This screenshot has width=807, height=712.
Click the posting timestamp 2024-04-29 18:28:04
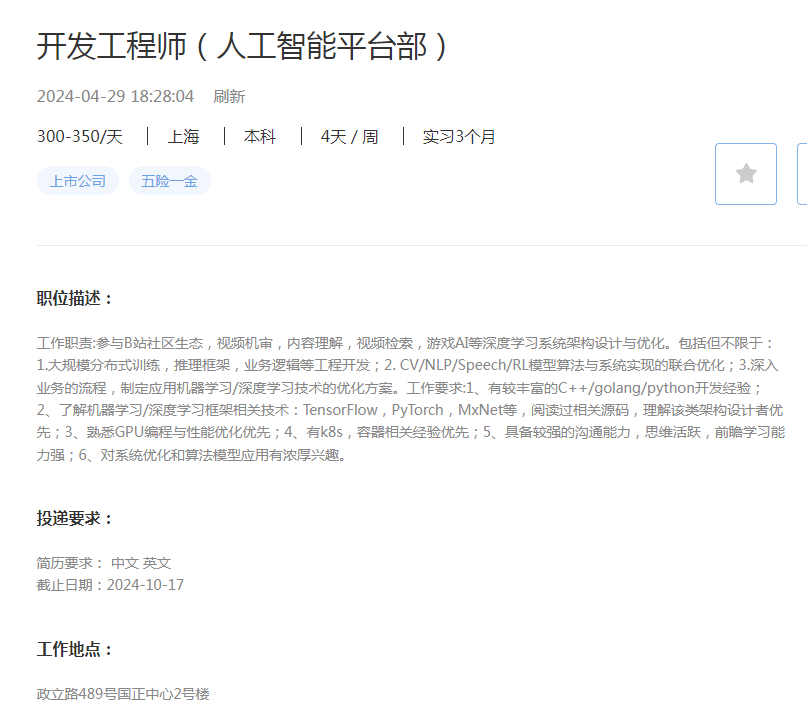click(x=115, y=96)
